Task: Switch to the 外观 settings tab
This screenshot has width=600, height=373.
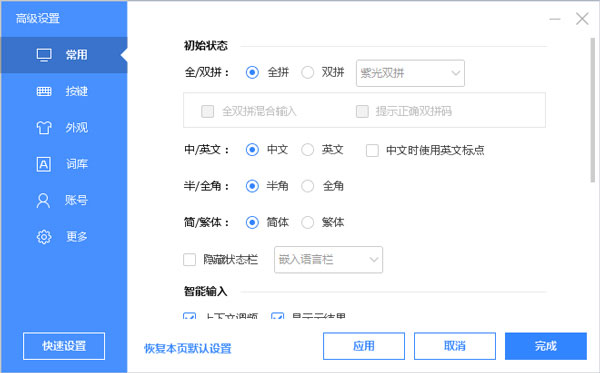Action: pyautogui.click(x=64, y=127)
